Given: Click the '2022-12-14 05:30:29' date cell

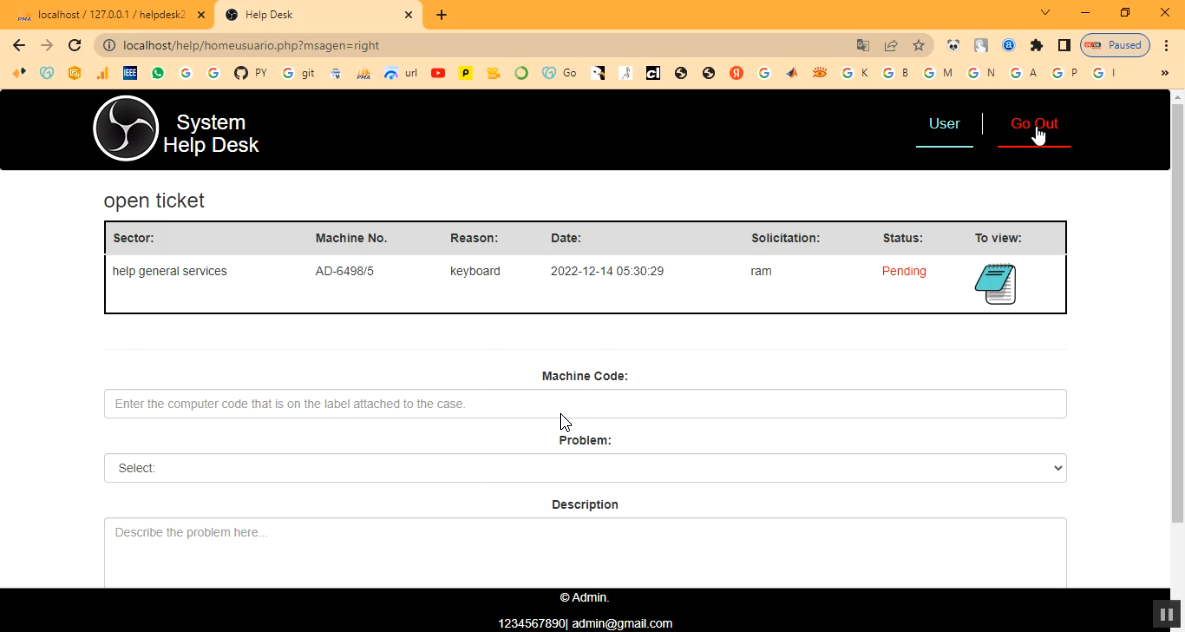Looking at the screenshot, I should tap(607, 271).
